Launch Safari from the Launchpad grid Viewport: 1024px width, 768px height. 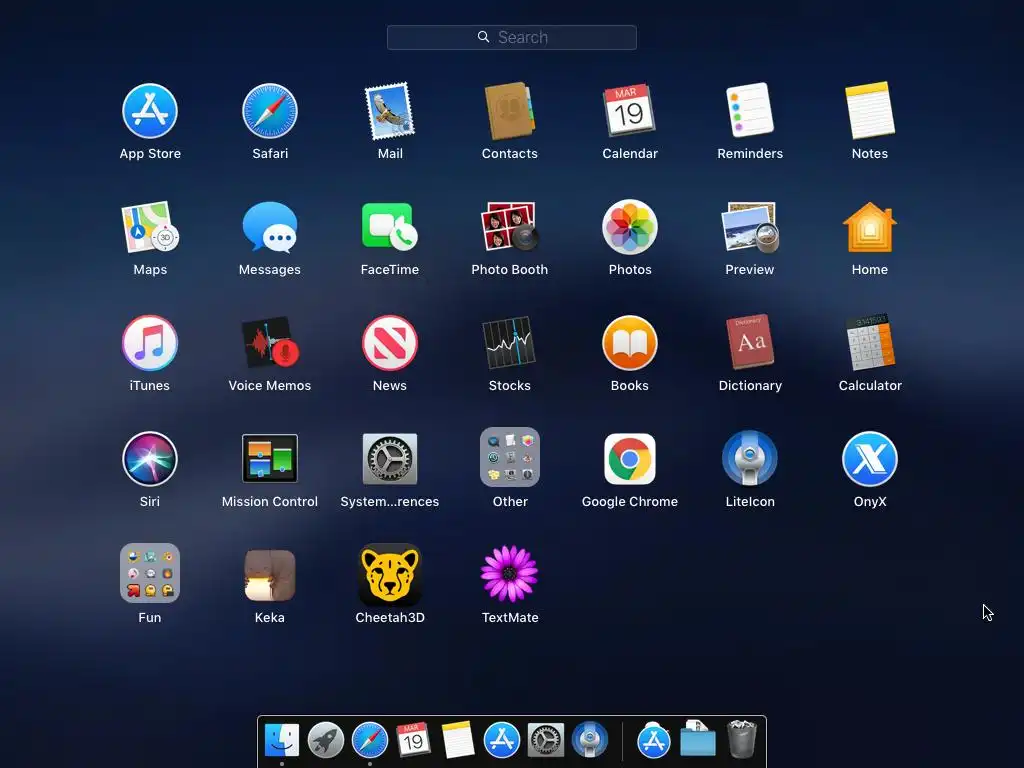point(270,111)
